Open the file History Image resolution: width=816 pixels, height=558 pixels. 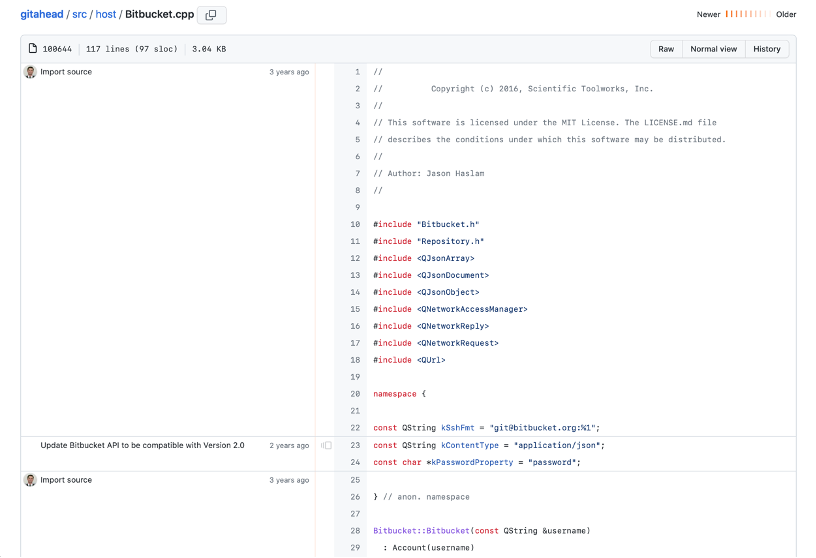[x=767, y=49]
